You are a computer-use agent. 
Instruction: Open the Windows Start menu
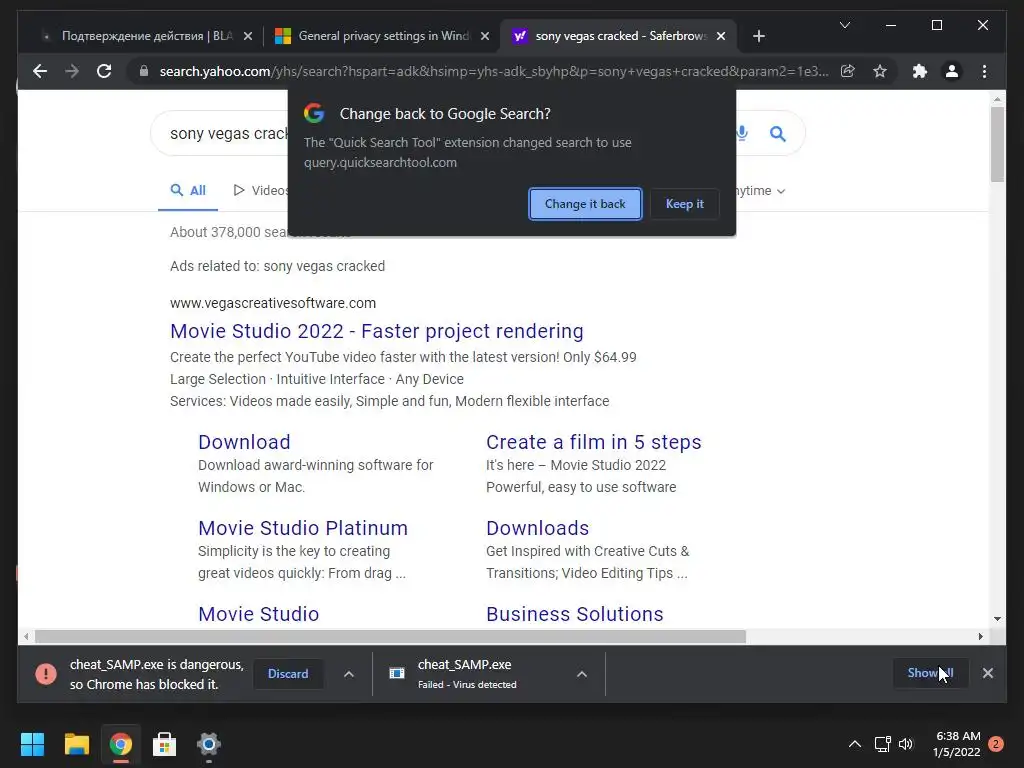[33, 744]
